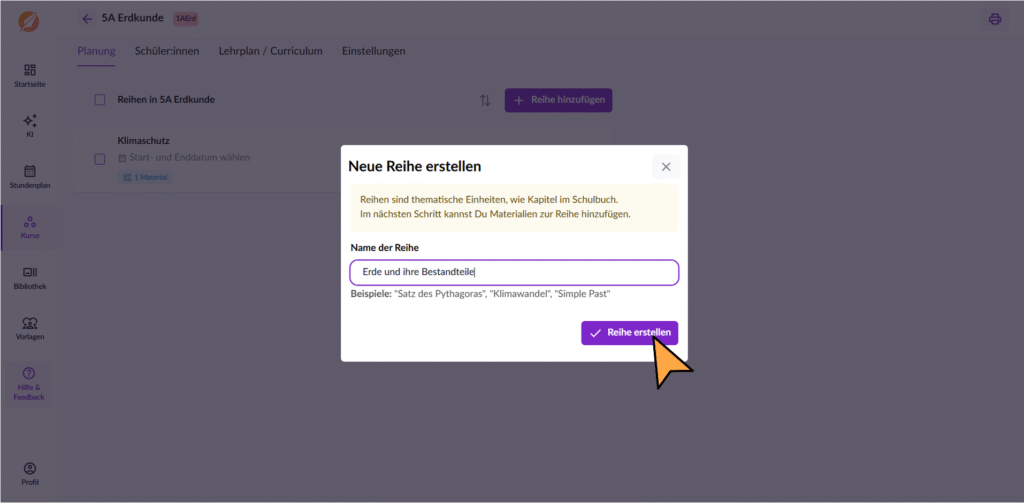Open the Bibliothek sidebar icon
The width and height of the screenshot is (1024, 503).
click(29, 277)
